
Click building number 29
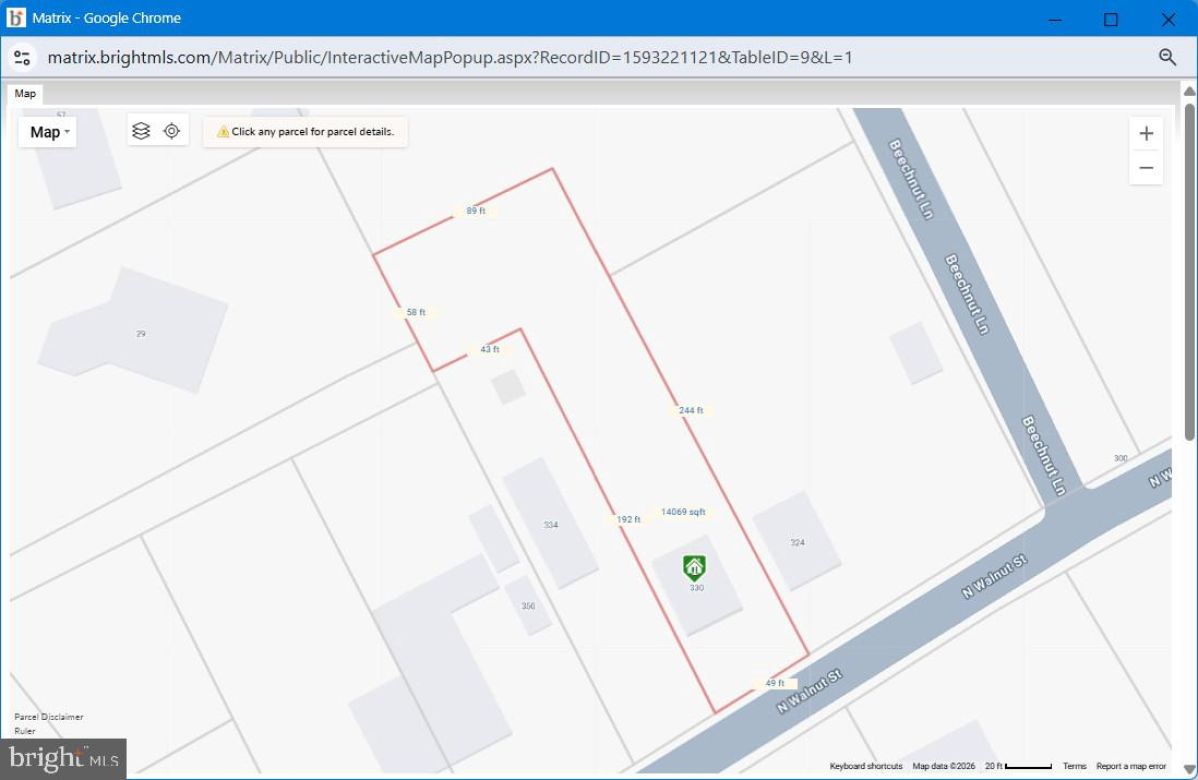click(x=141, y=334)
